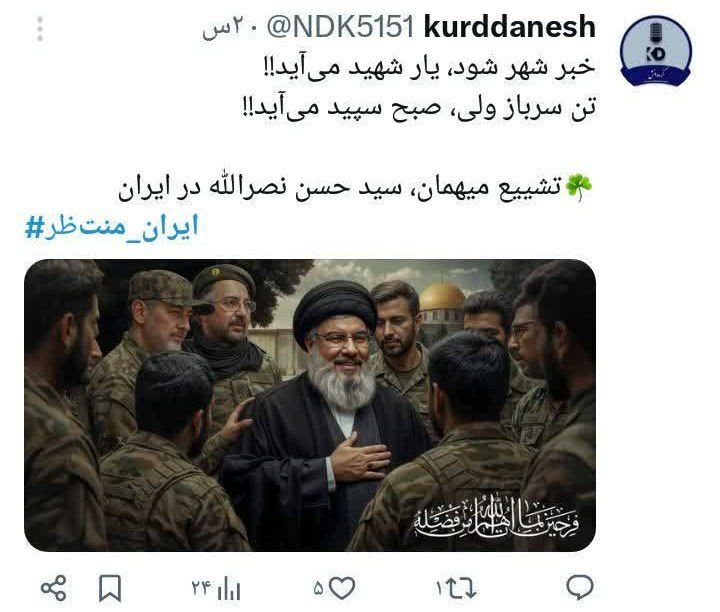Bookmark this tweet
The height and width of the screenshot is (612, 720).
click(110, 588)
